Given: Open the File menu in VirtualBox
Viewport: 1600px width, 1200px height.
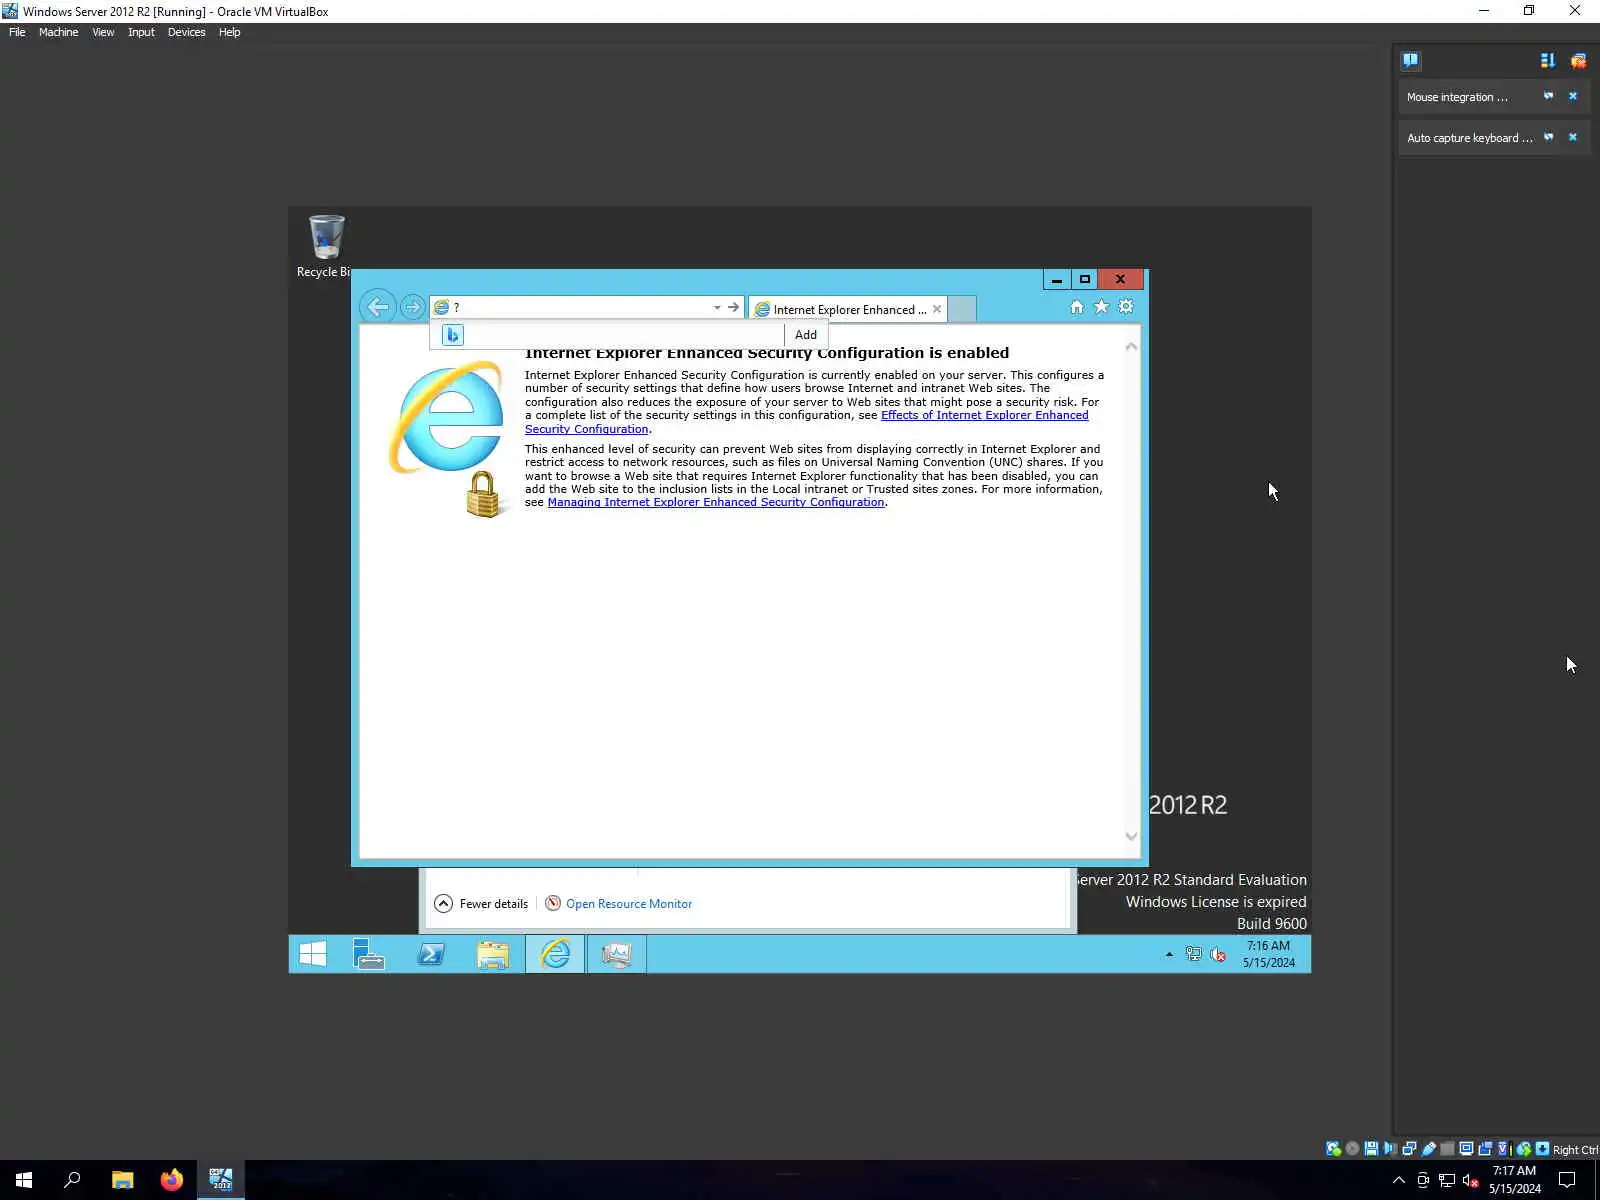Looking at the screenshot, I should click(x=17, y=32).
